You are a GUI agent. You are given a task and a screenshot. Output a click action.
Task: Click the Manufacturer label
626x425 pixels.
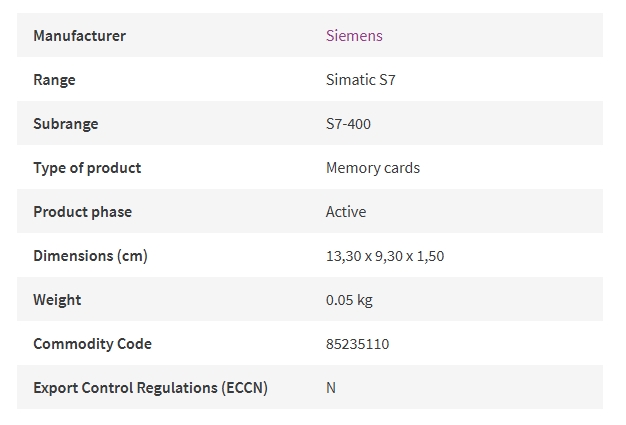(79, 36)
